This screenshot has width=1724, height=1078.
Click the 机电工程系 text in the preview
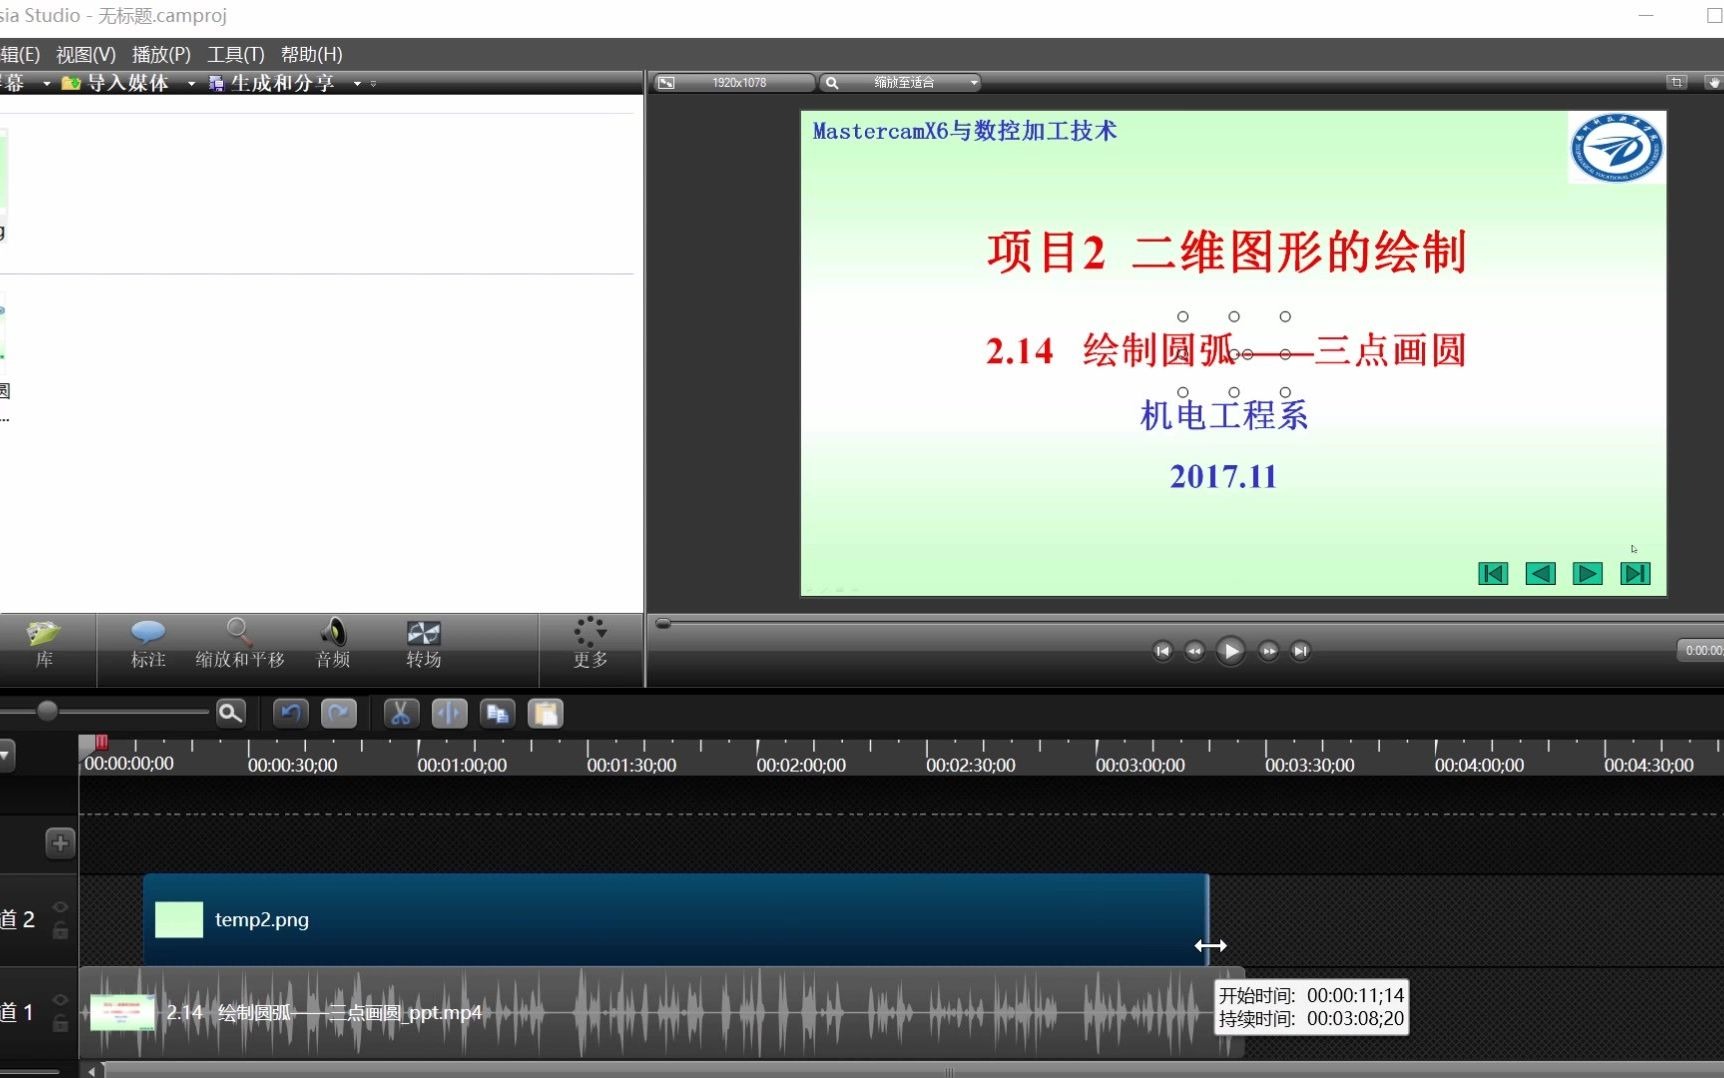coord(1224,414)
